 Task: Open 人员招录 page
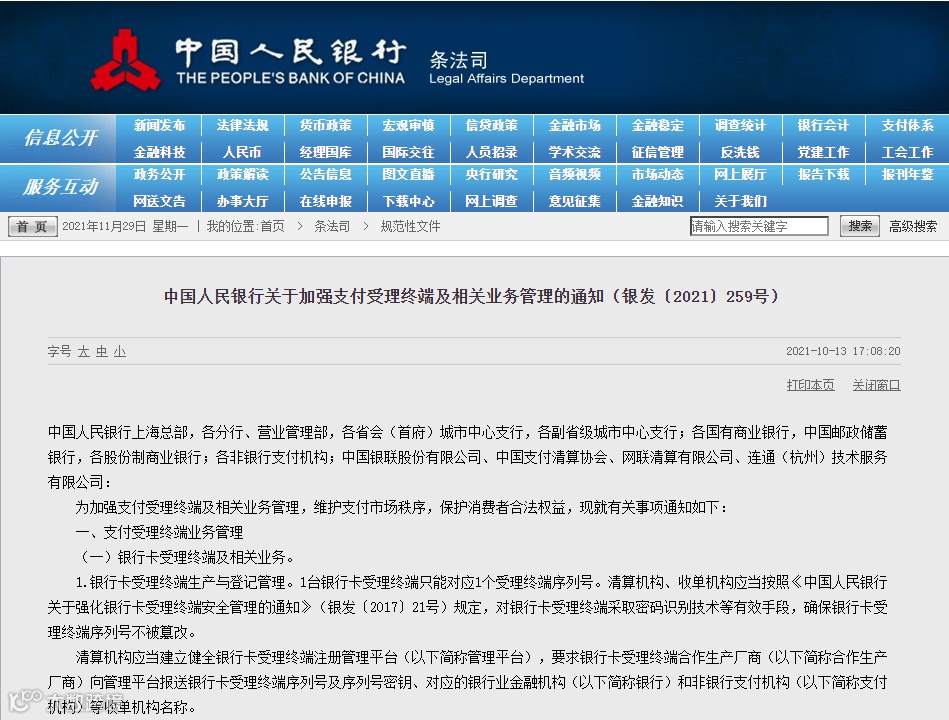(x=491, y=152)
